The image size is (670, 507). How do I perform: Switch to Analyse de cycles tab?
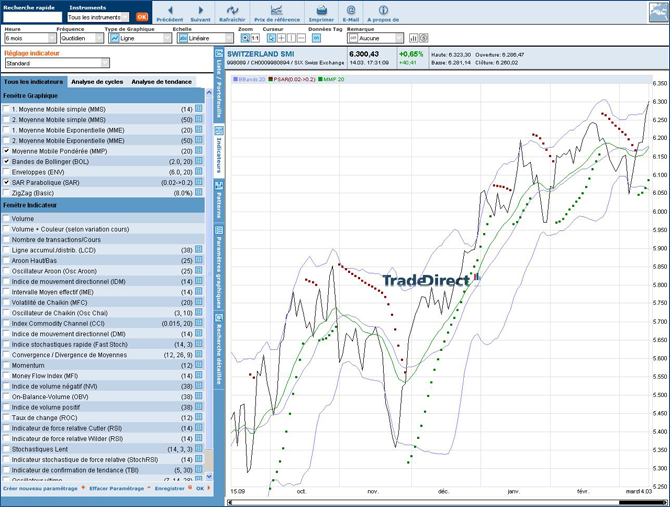click(x=97, y=82)
